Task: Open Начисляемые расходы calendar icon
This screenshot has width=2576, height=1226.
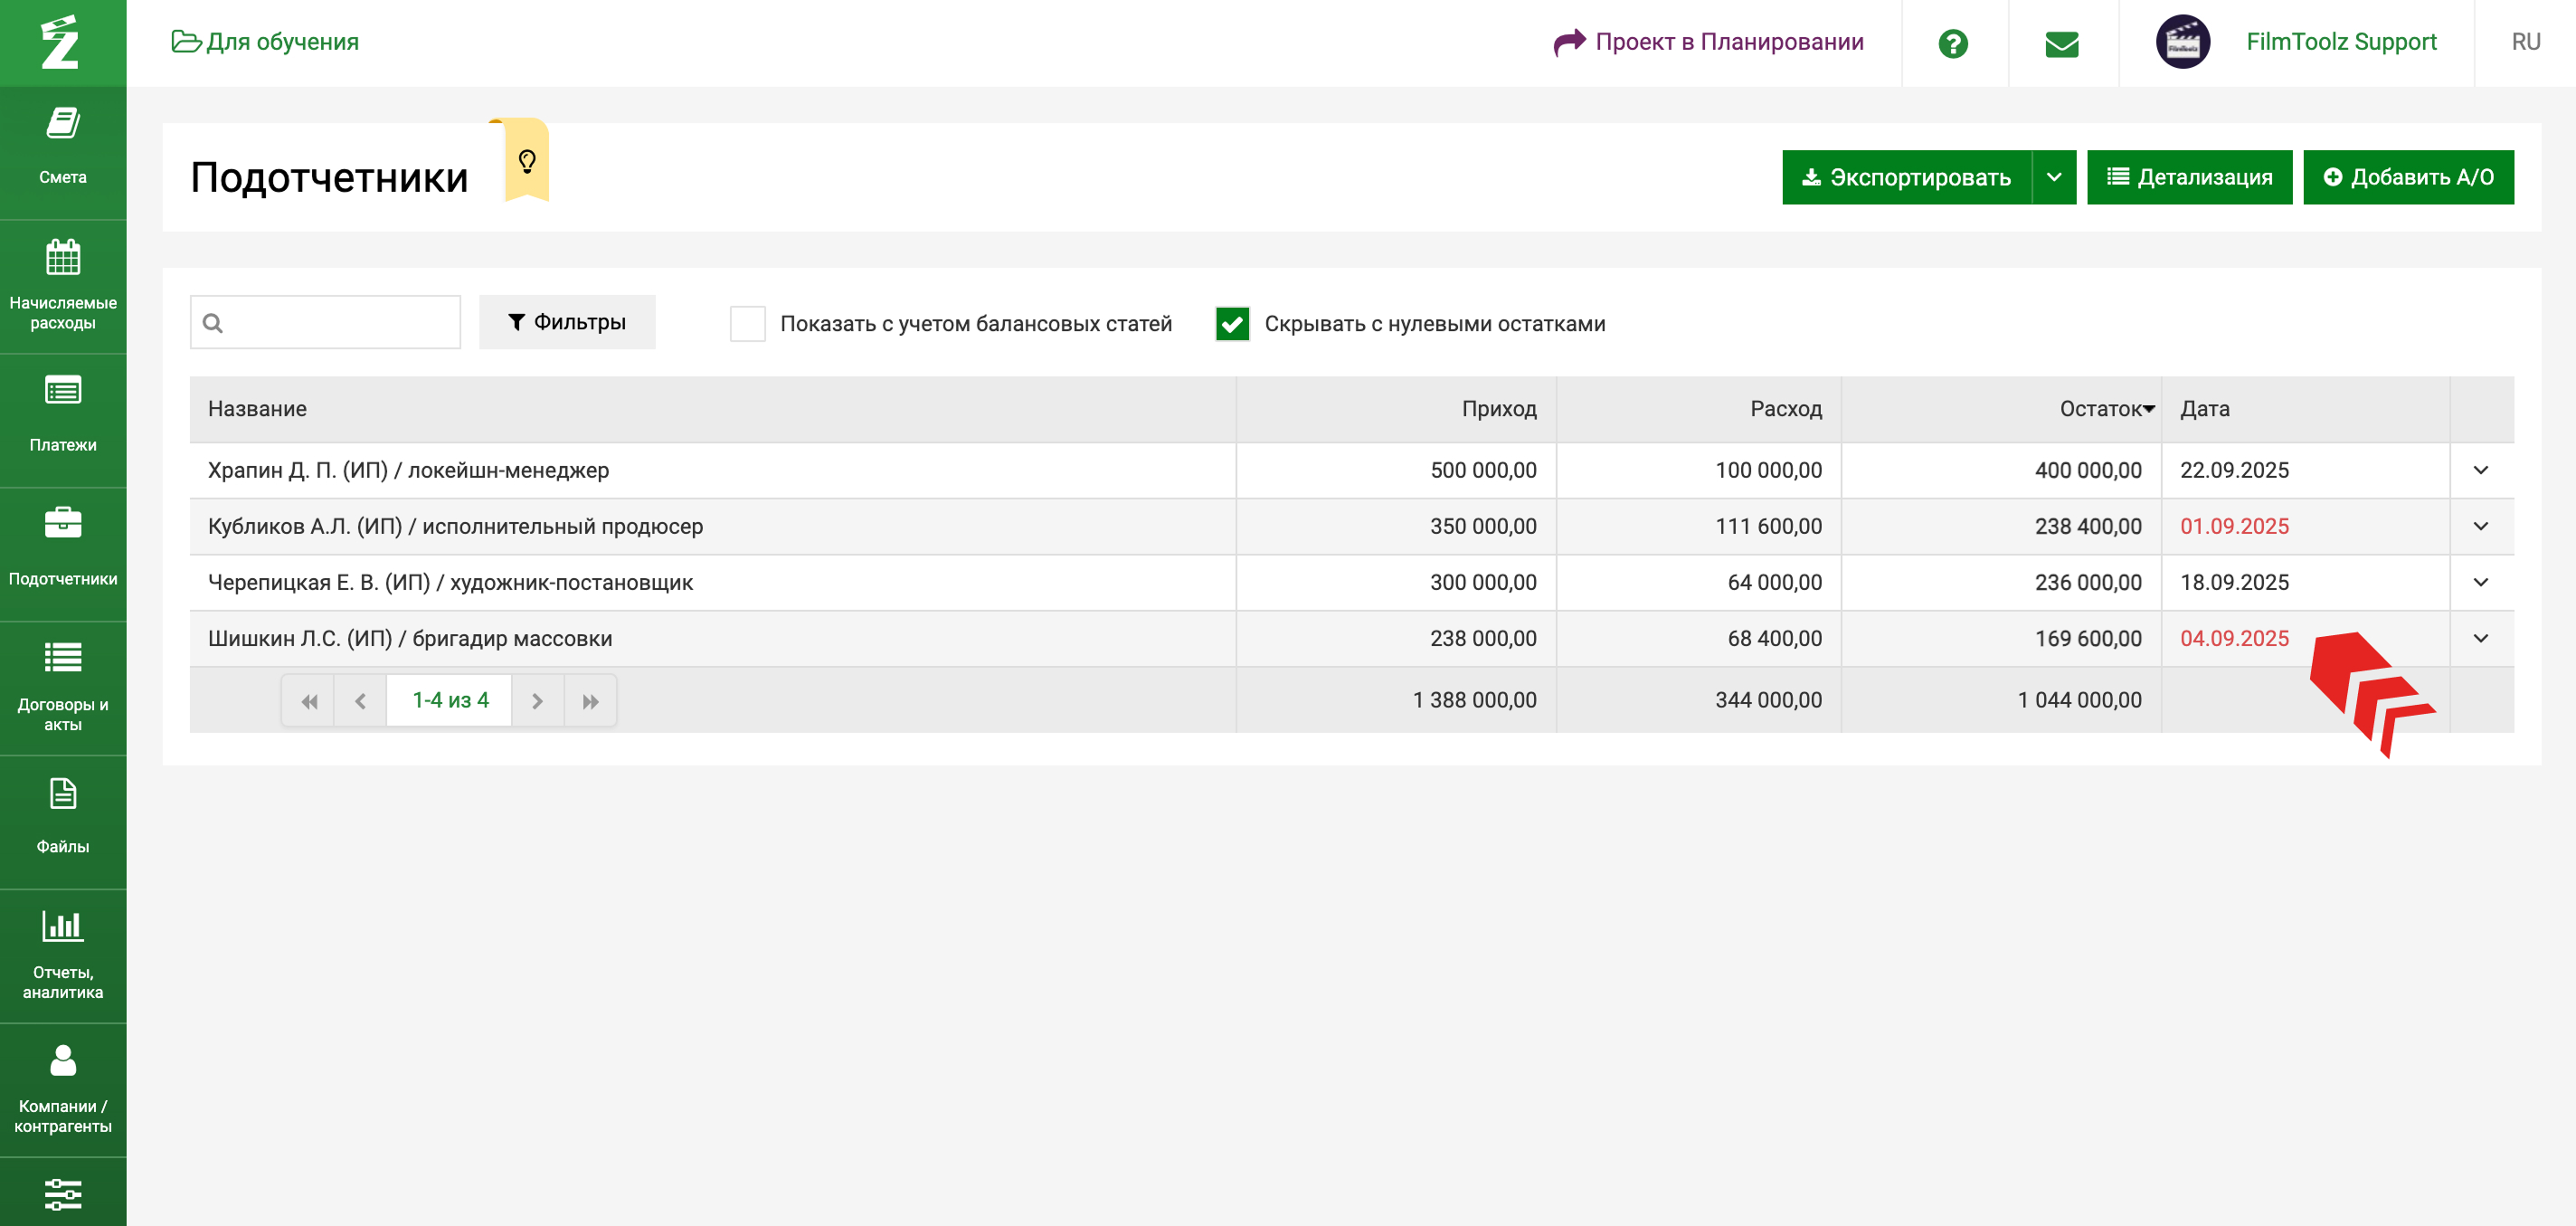Action: [x=62, y=258]
